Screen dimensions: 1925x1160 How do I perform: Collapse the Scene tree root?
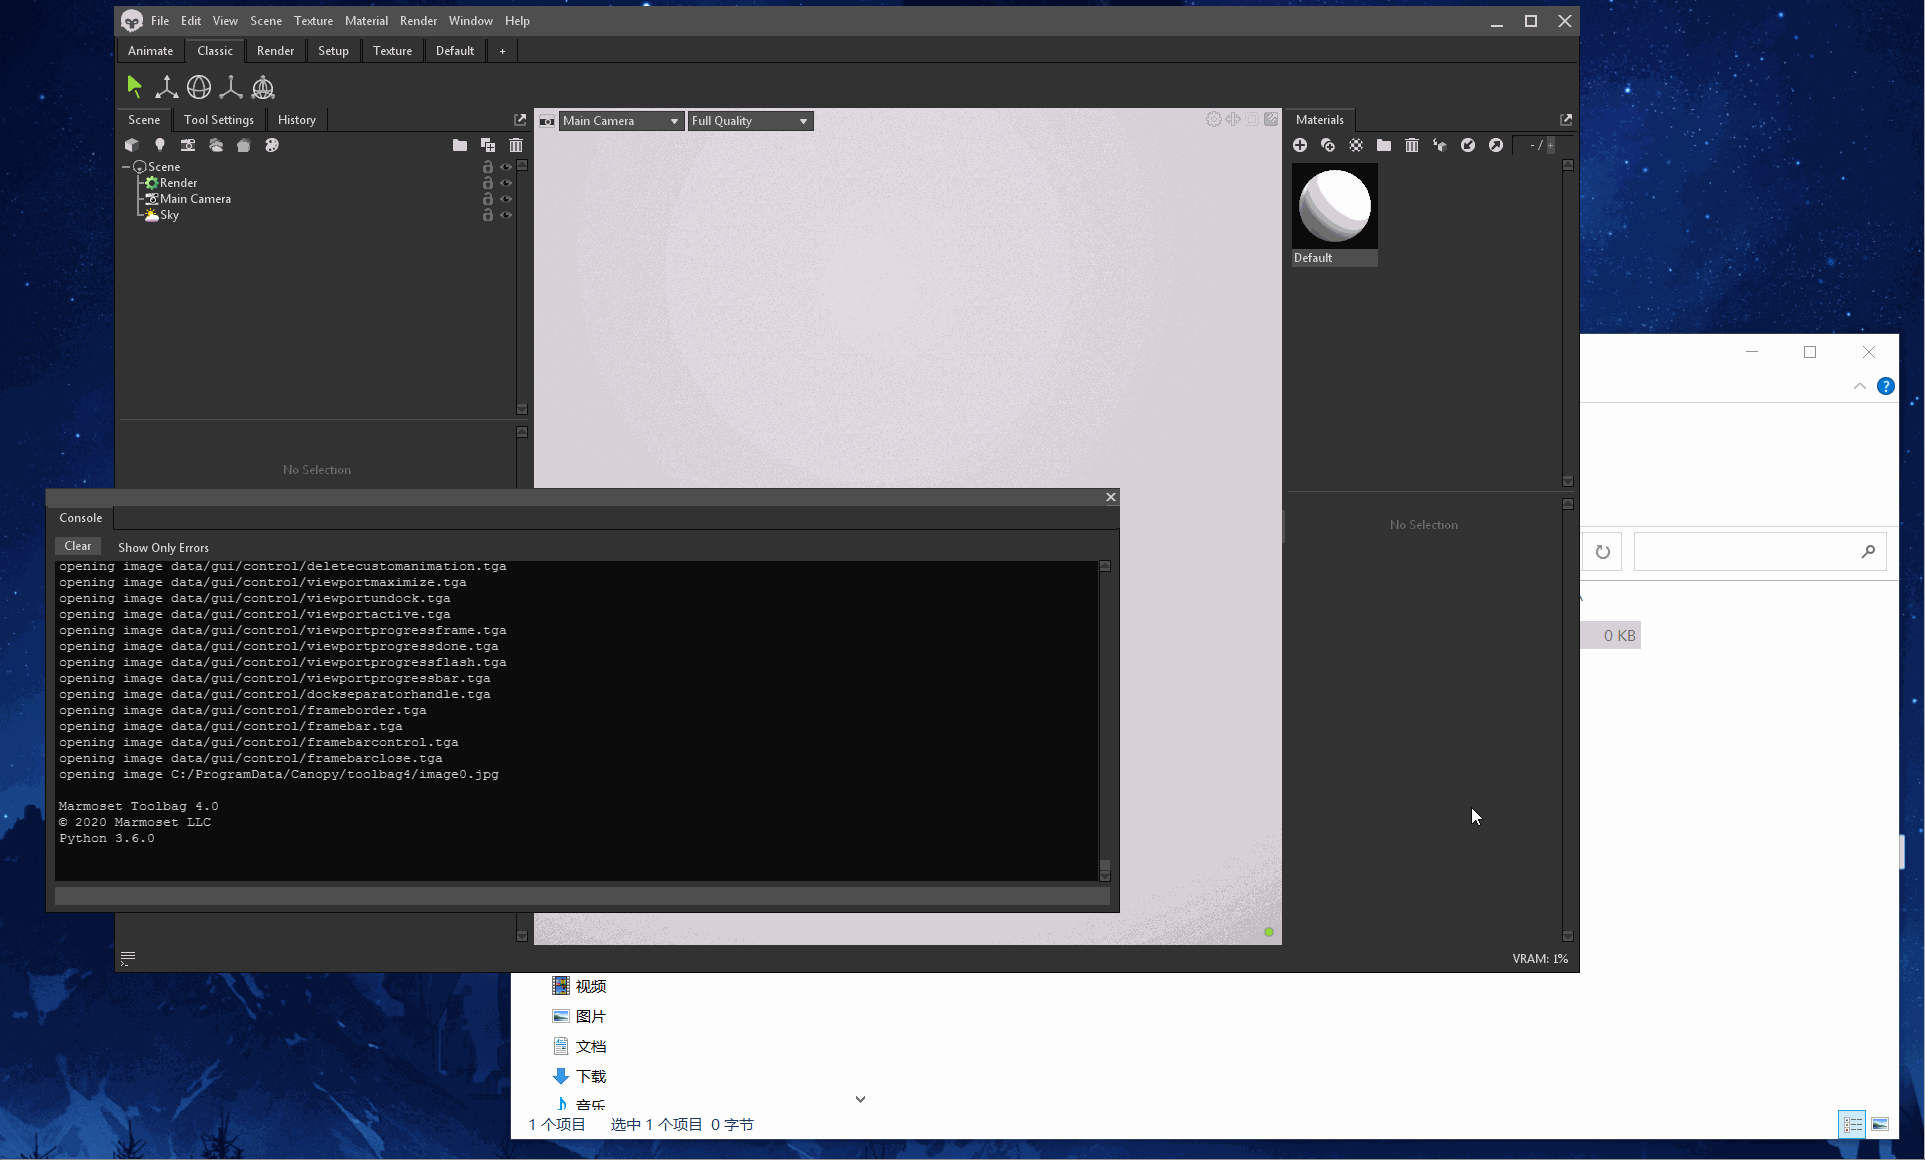click(x=126, y=167)
